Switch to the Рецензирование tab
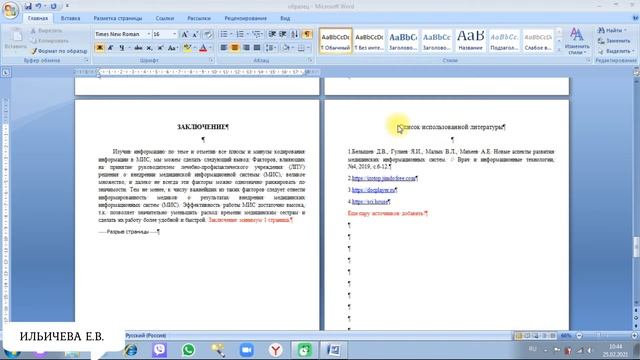The height and width of the screenshot is (360, 640). (245, 18)
